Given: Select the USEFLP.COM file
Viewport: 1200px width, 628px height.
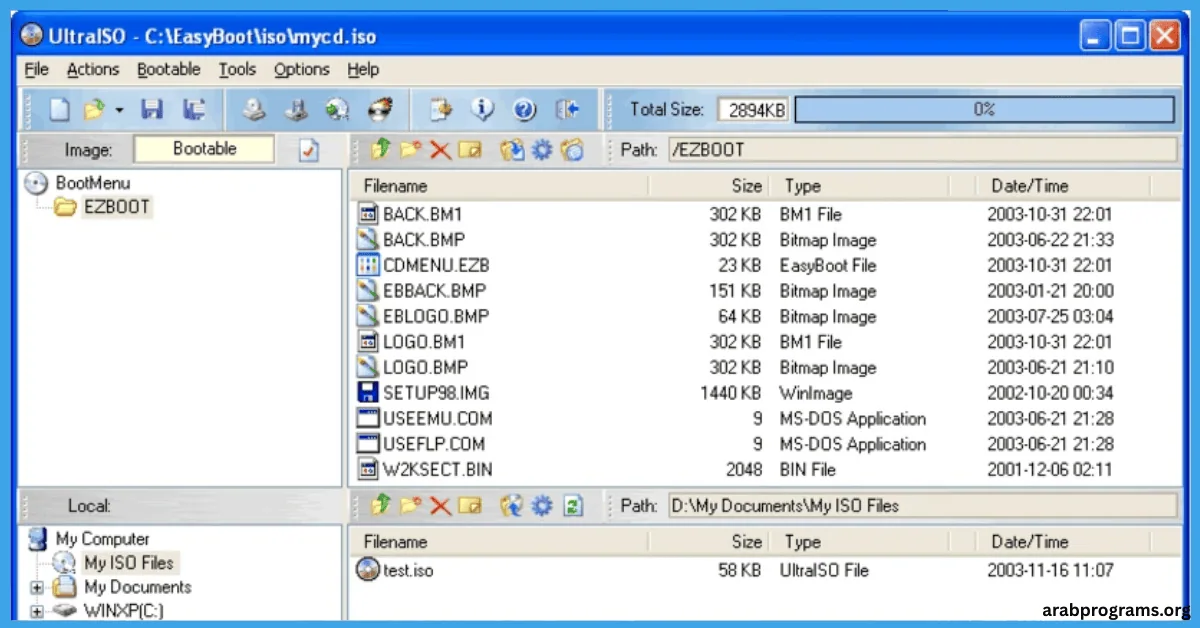Looking at the screenshot, I should coord(434,444).
